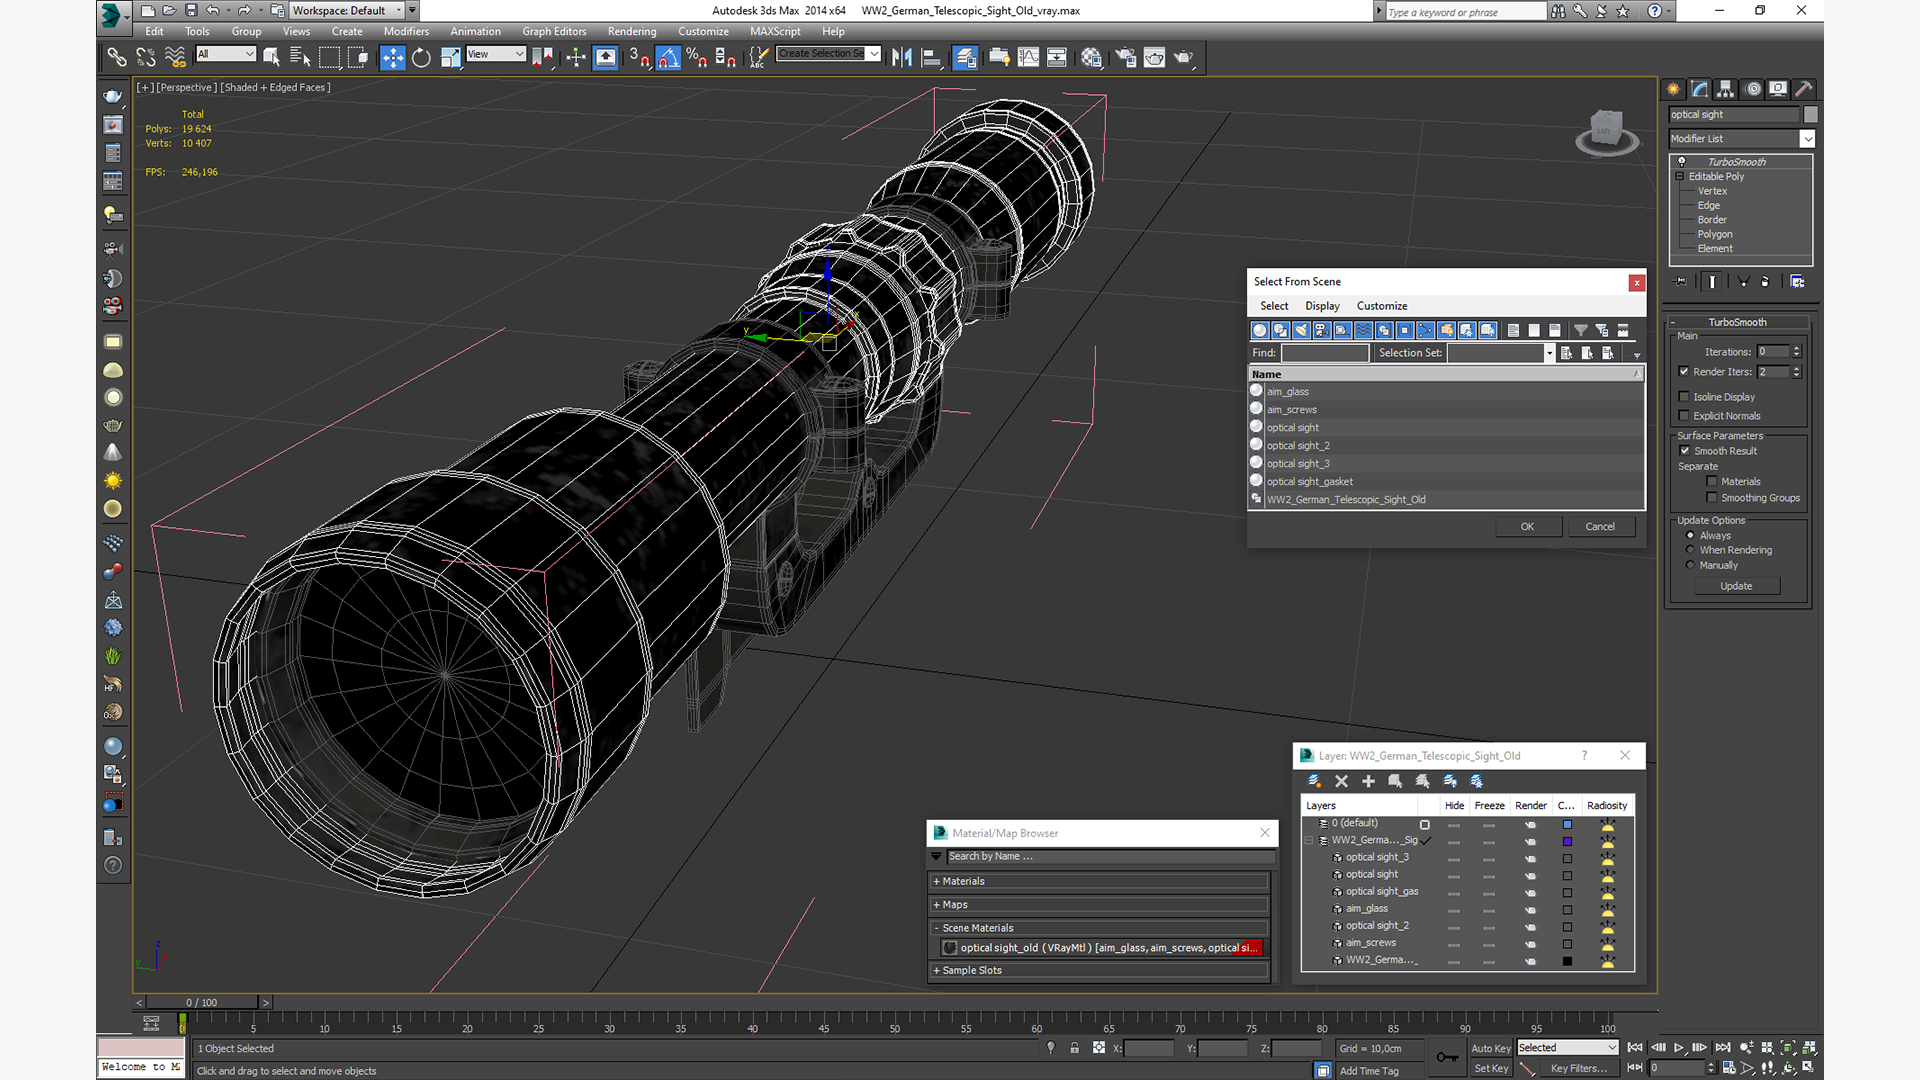The height and width of the screenshot is (1080, 1920).
Task: Open the Graph Editors menu
Action: [x=554, y=32]
